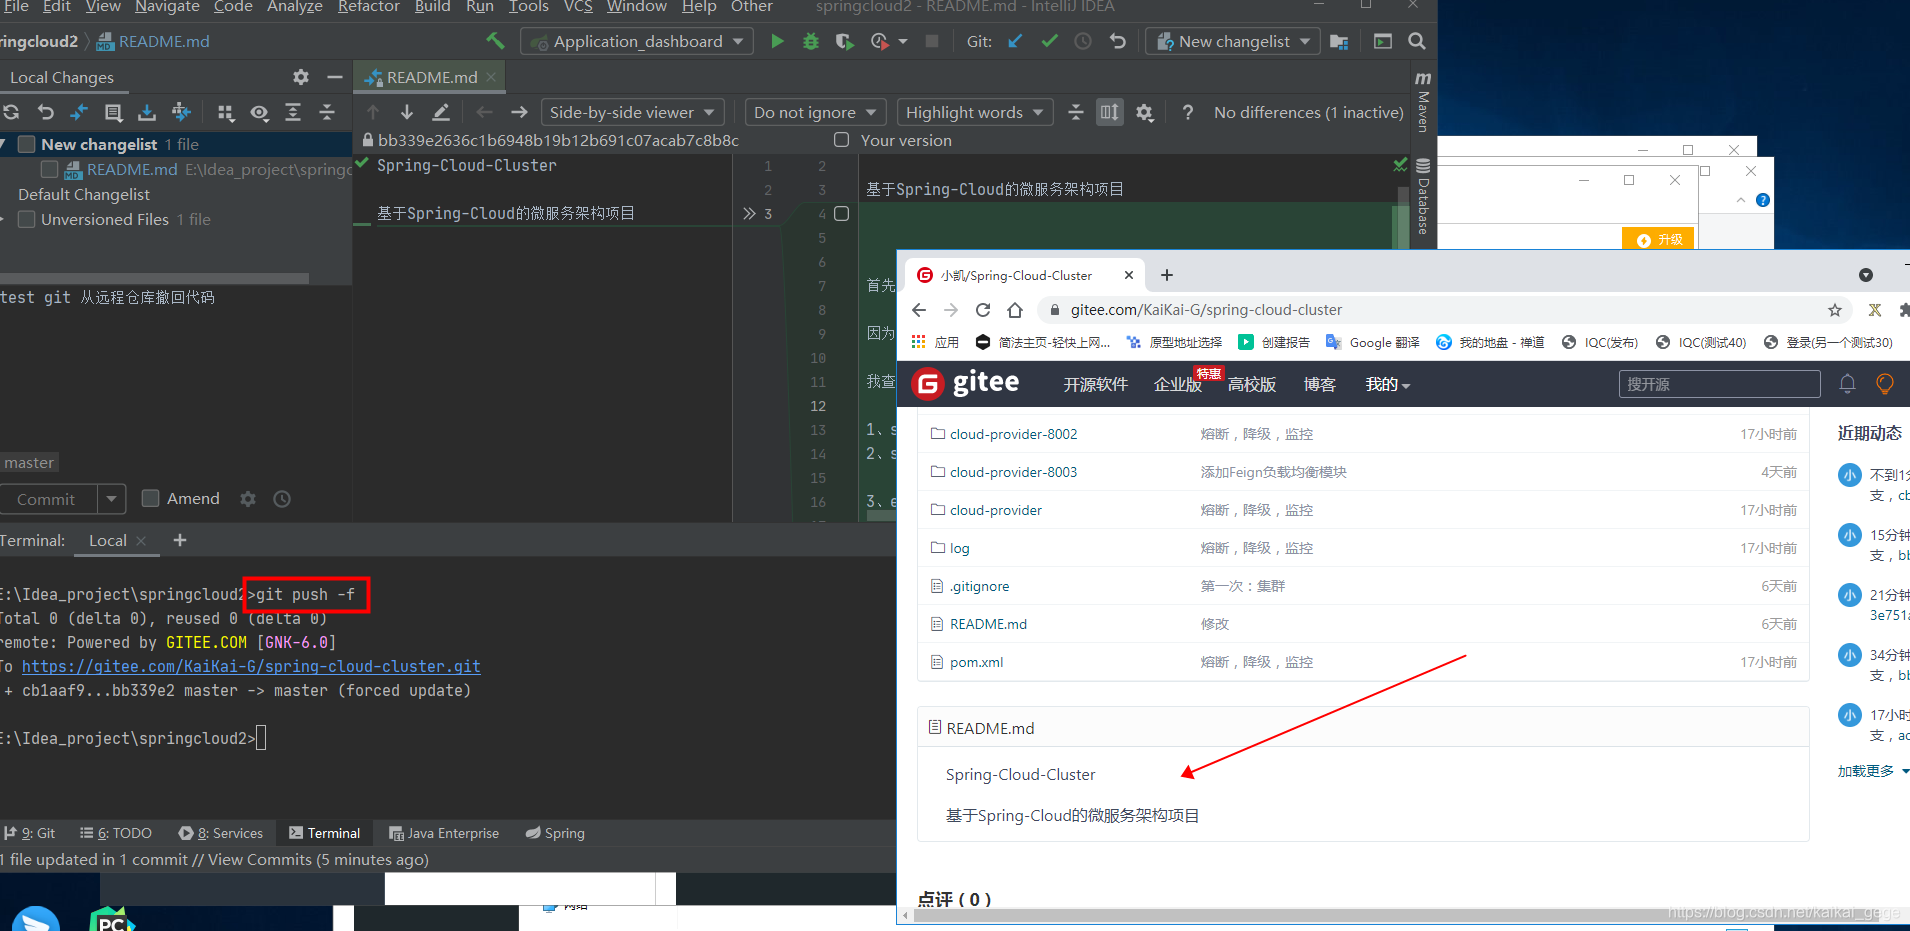This screenshot has height=931, width=1910.
Task: Enable the Amend checkbox
Action: click(151, 498)
